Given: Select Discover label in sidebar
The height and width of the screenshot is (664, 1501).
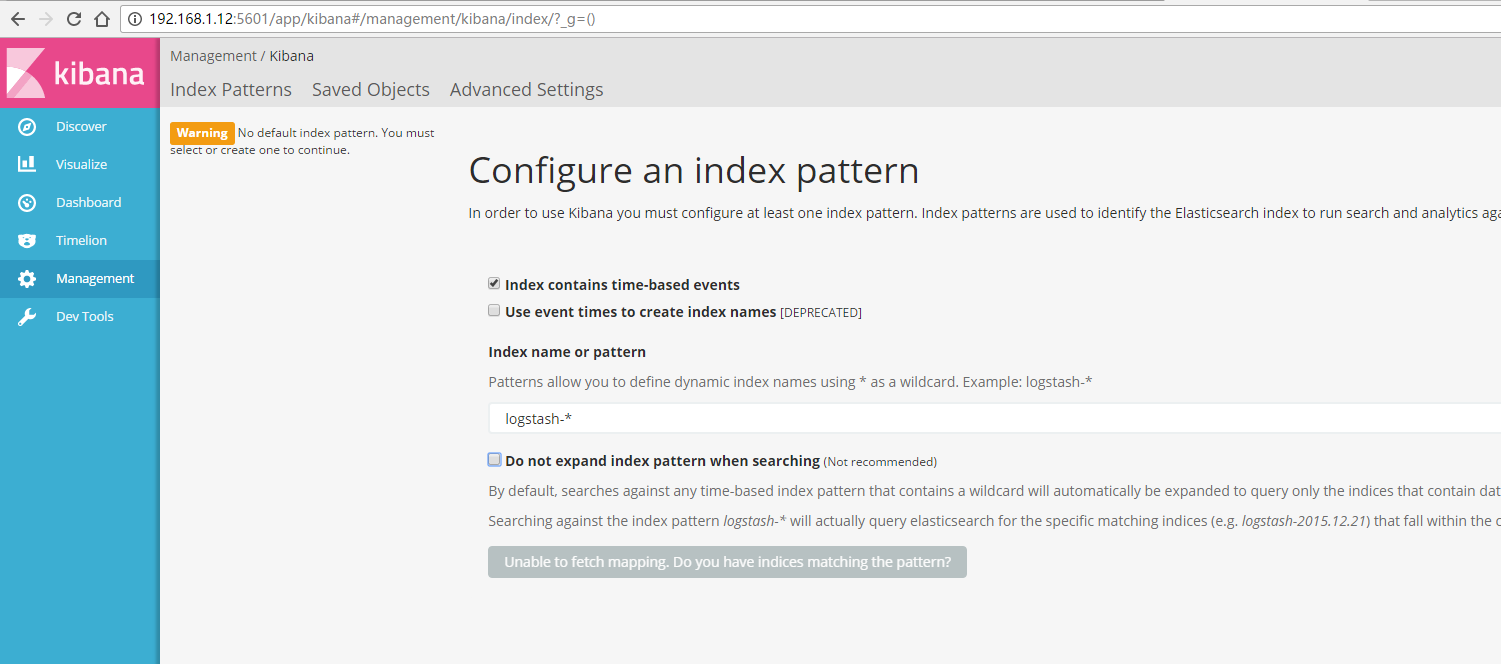Looking at the screenshot, I should 81,127.
